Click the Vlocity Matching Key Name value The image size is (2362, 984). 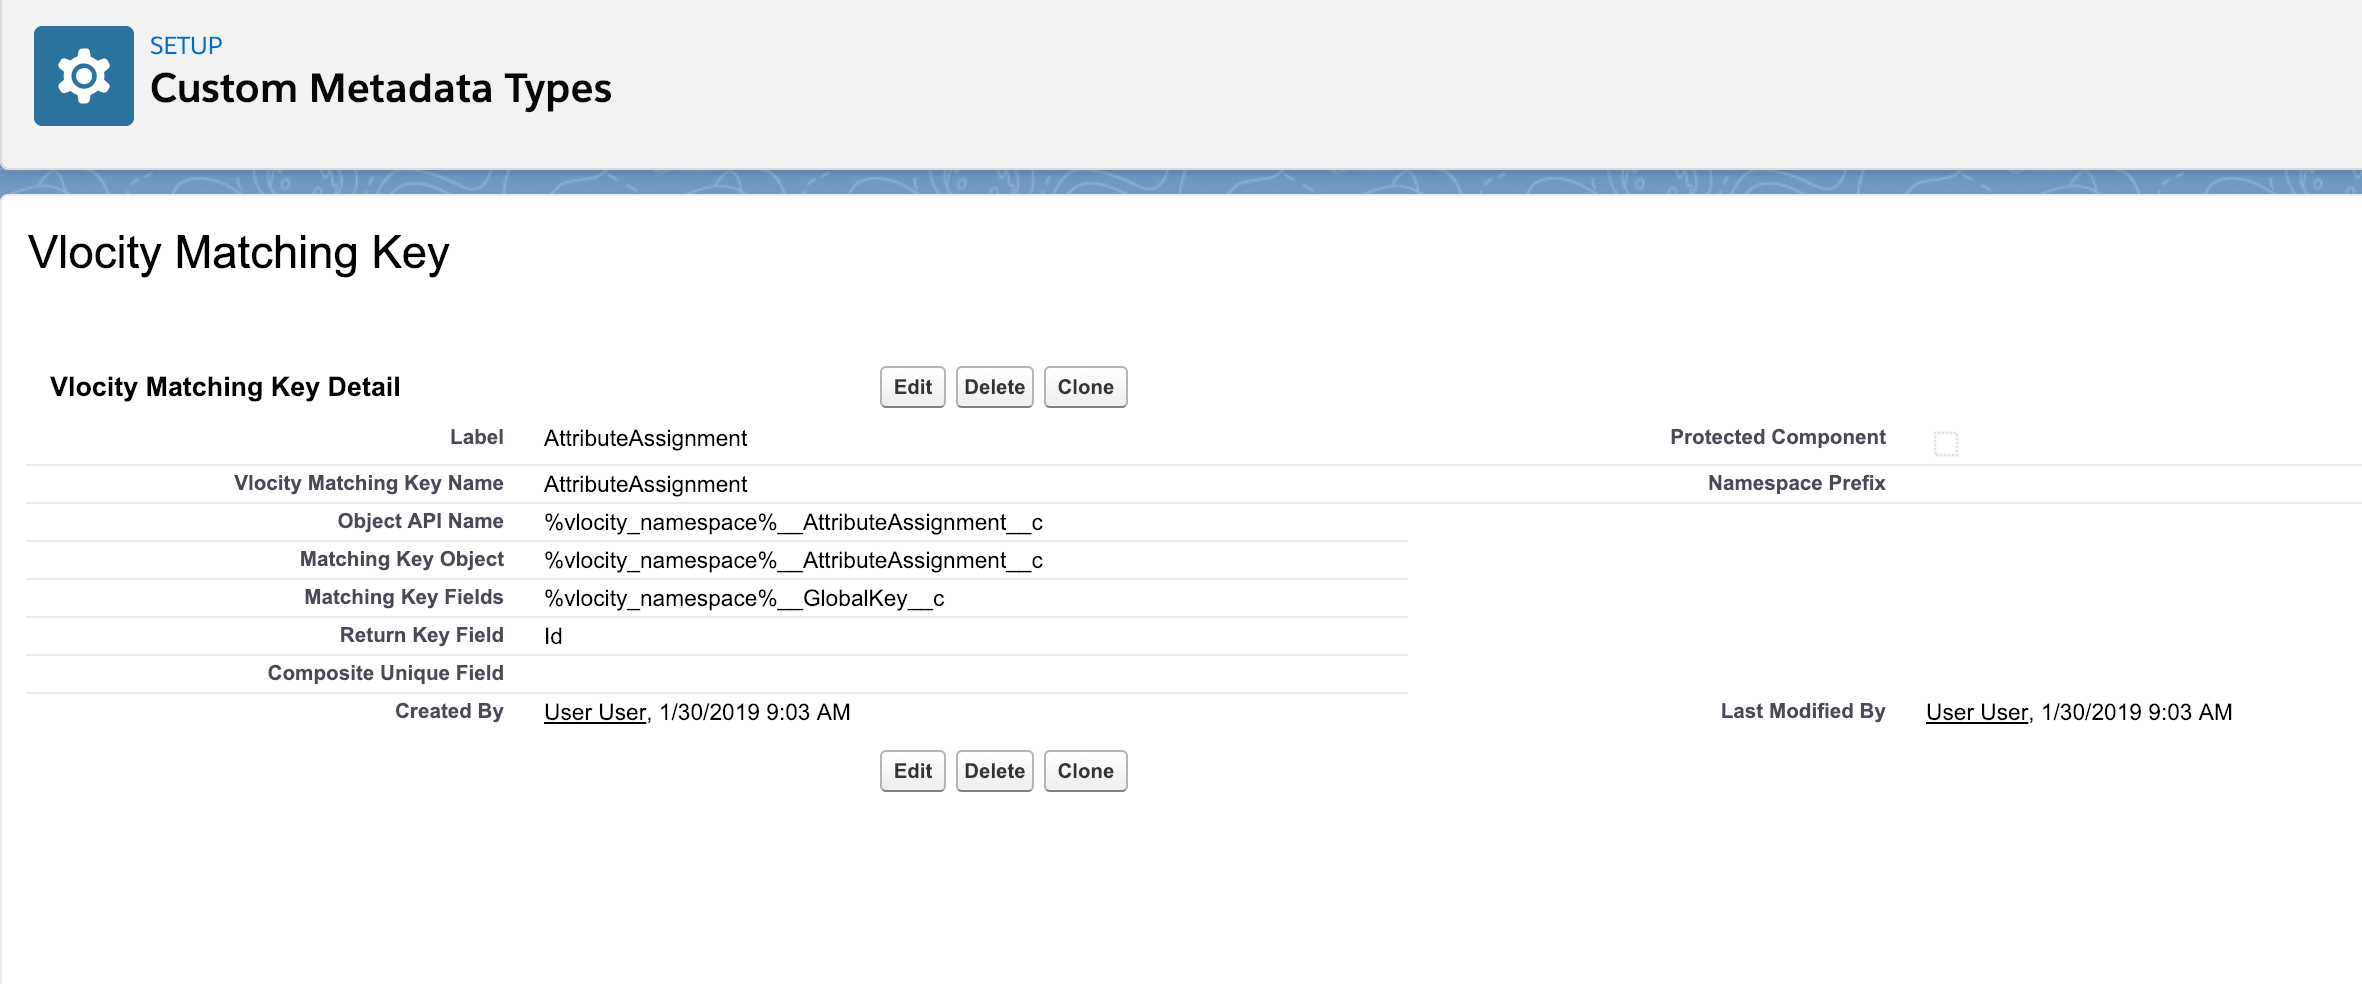tap(645, 484)
